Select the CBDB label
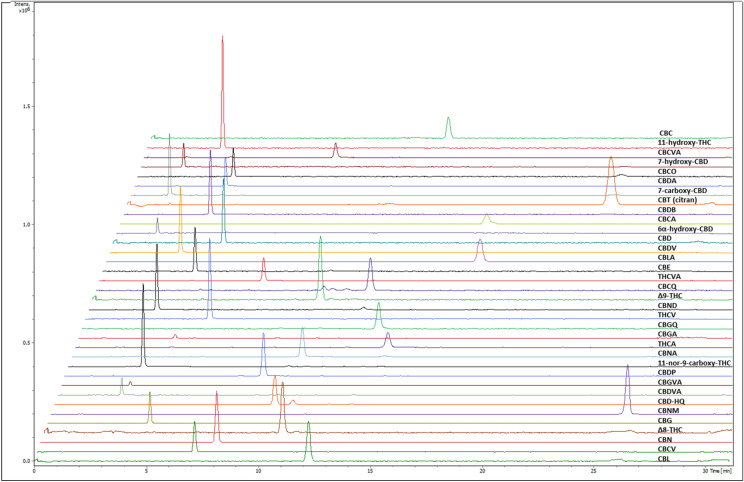The height and width of the screenshot is (482, 744). 667,210
